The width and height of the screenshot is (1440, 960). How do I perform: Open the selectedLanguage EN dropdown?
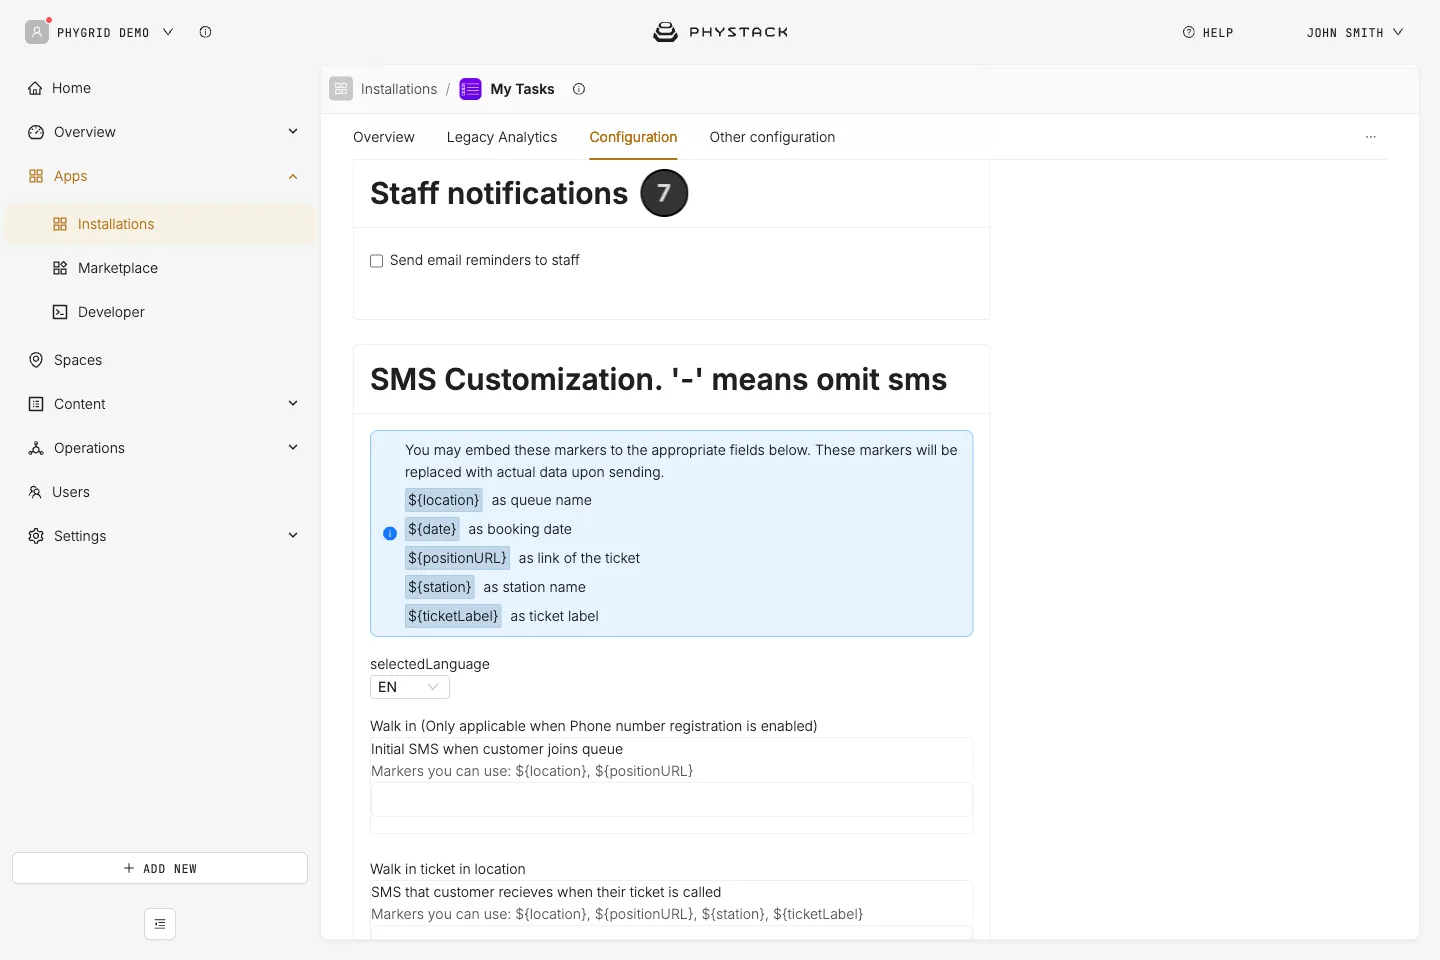click(x=410, y=687)
